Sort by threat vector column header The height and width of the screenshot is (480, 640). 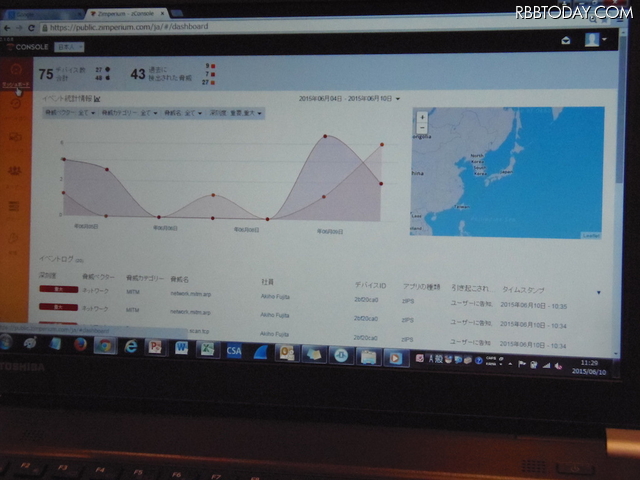click(98, 277)
